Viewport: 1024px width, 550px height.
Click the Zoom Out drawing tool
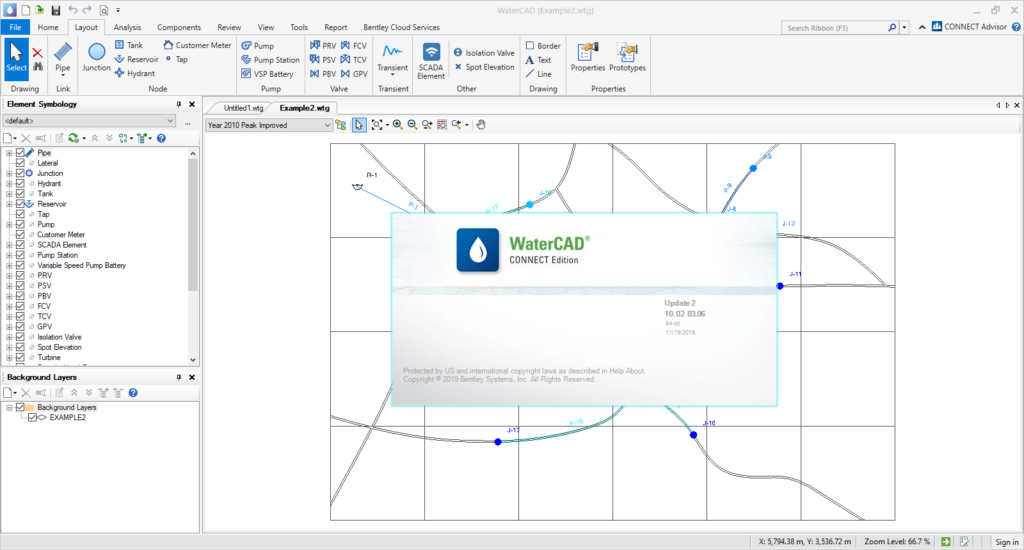tap(412, 125)
